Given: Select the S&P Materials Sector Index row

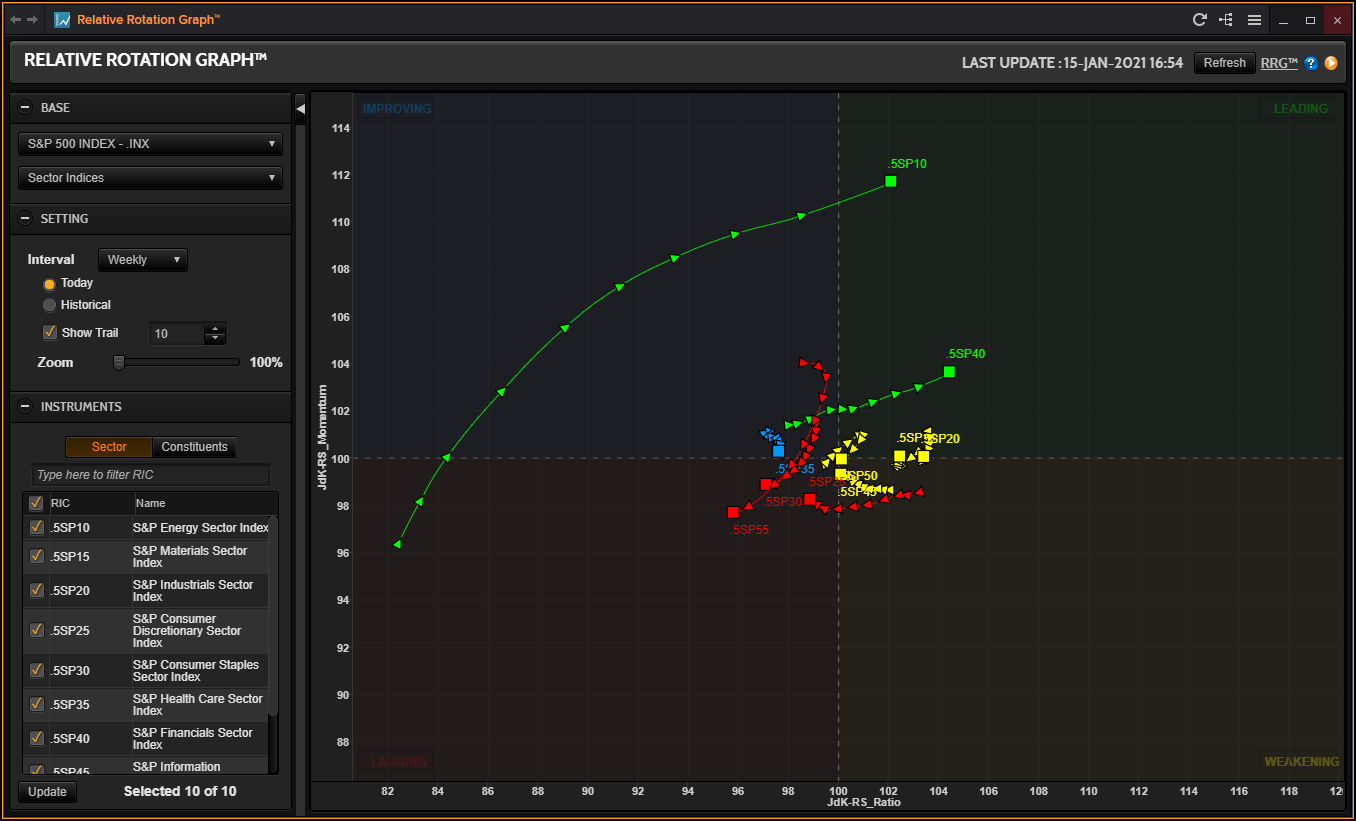Looking at the screenshot, I should [147, 557].
